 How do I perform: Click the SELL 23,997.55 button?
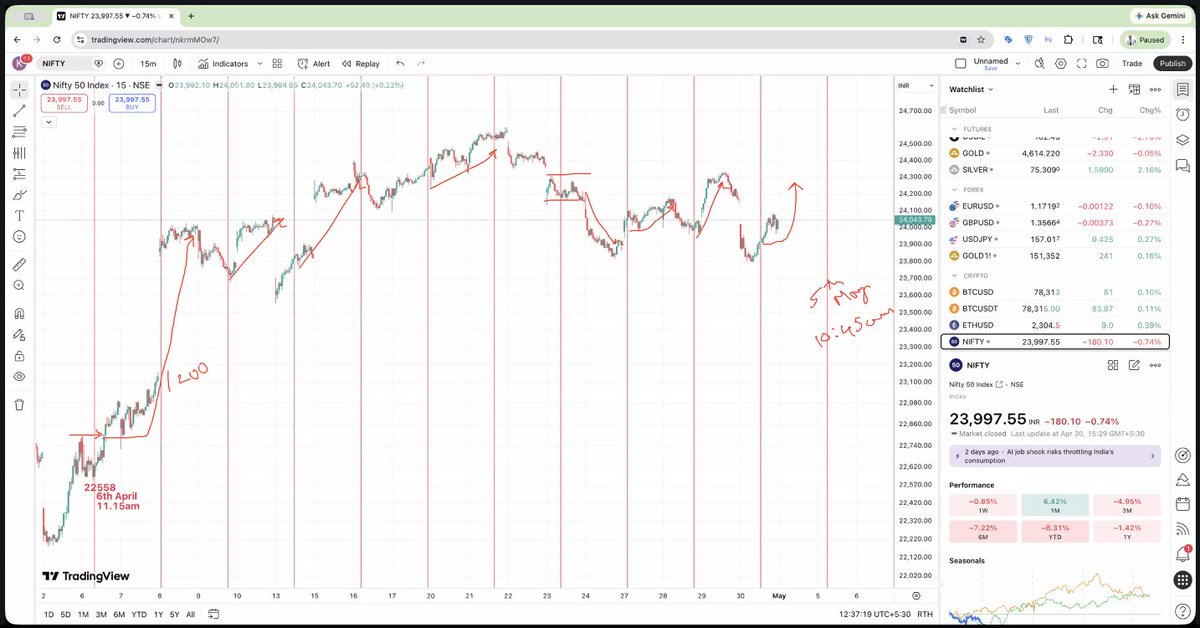point(64,102)
